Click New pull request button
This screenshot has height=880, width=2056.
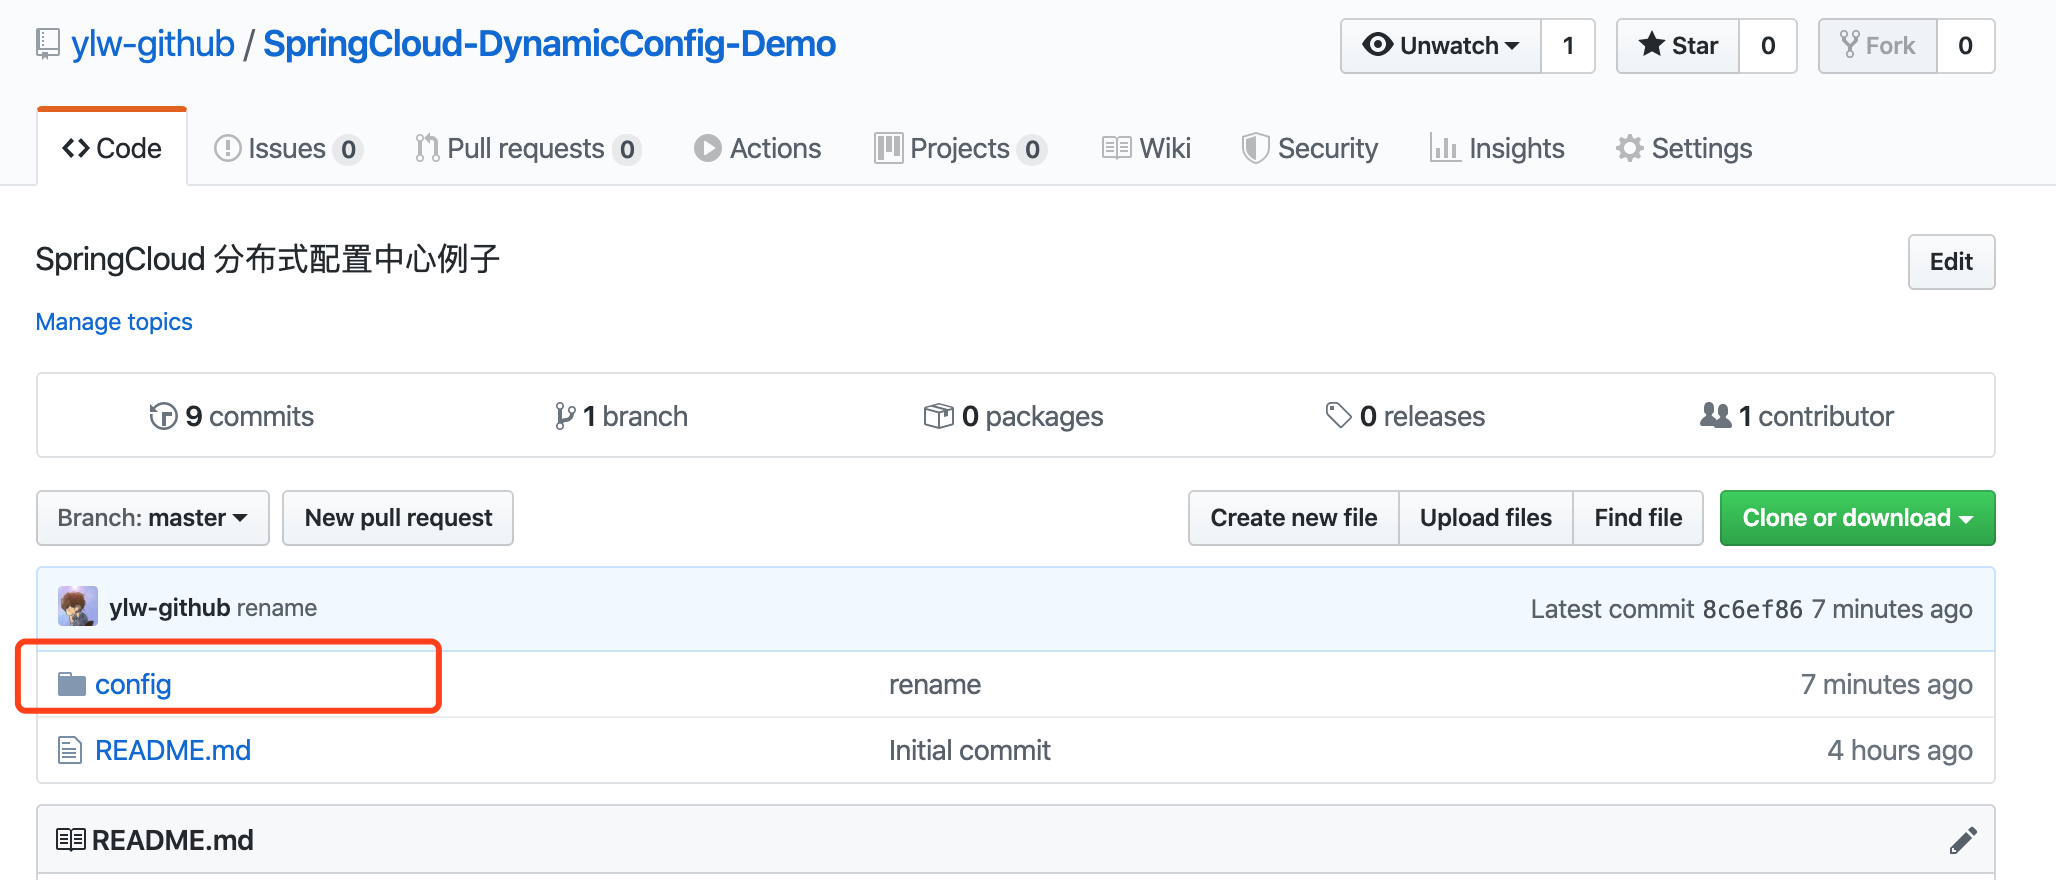398,518
